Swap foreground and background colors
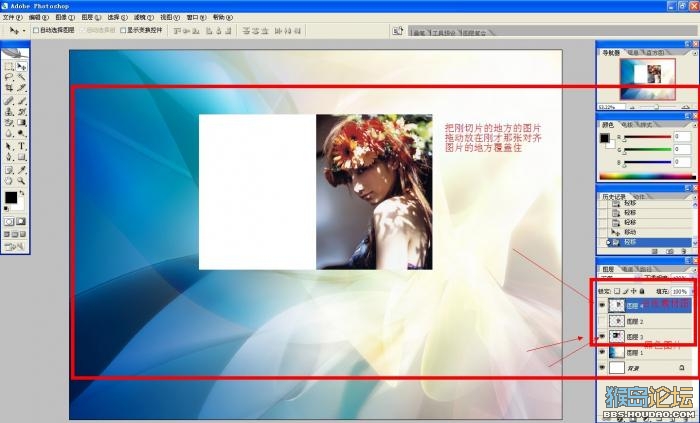This screenshot has height=423, width=700. (x=22, y=193)
